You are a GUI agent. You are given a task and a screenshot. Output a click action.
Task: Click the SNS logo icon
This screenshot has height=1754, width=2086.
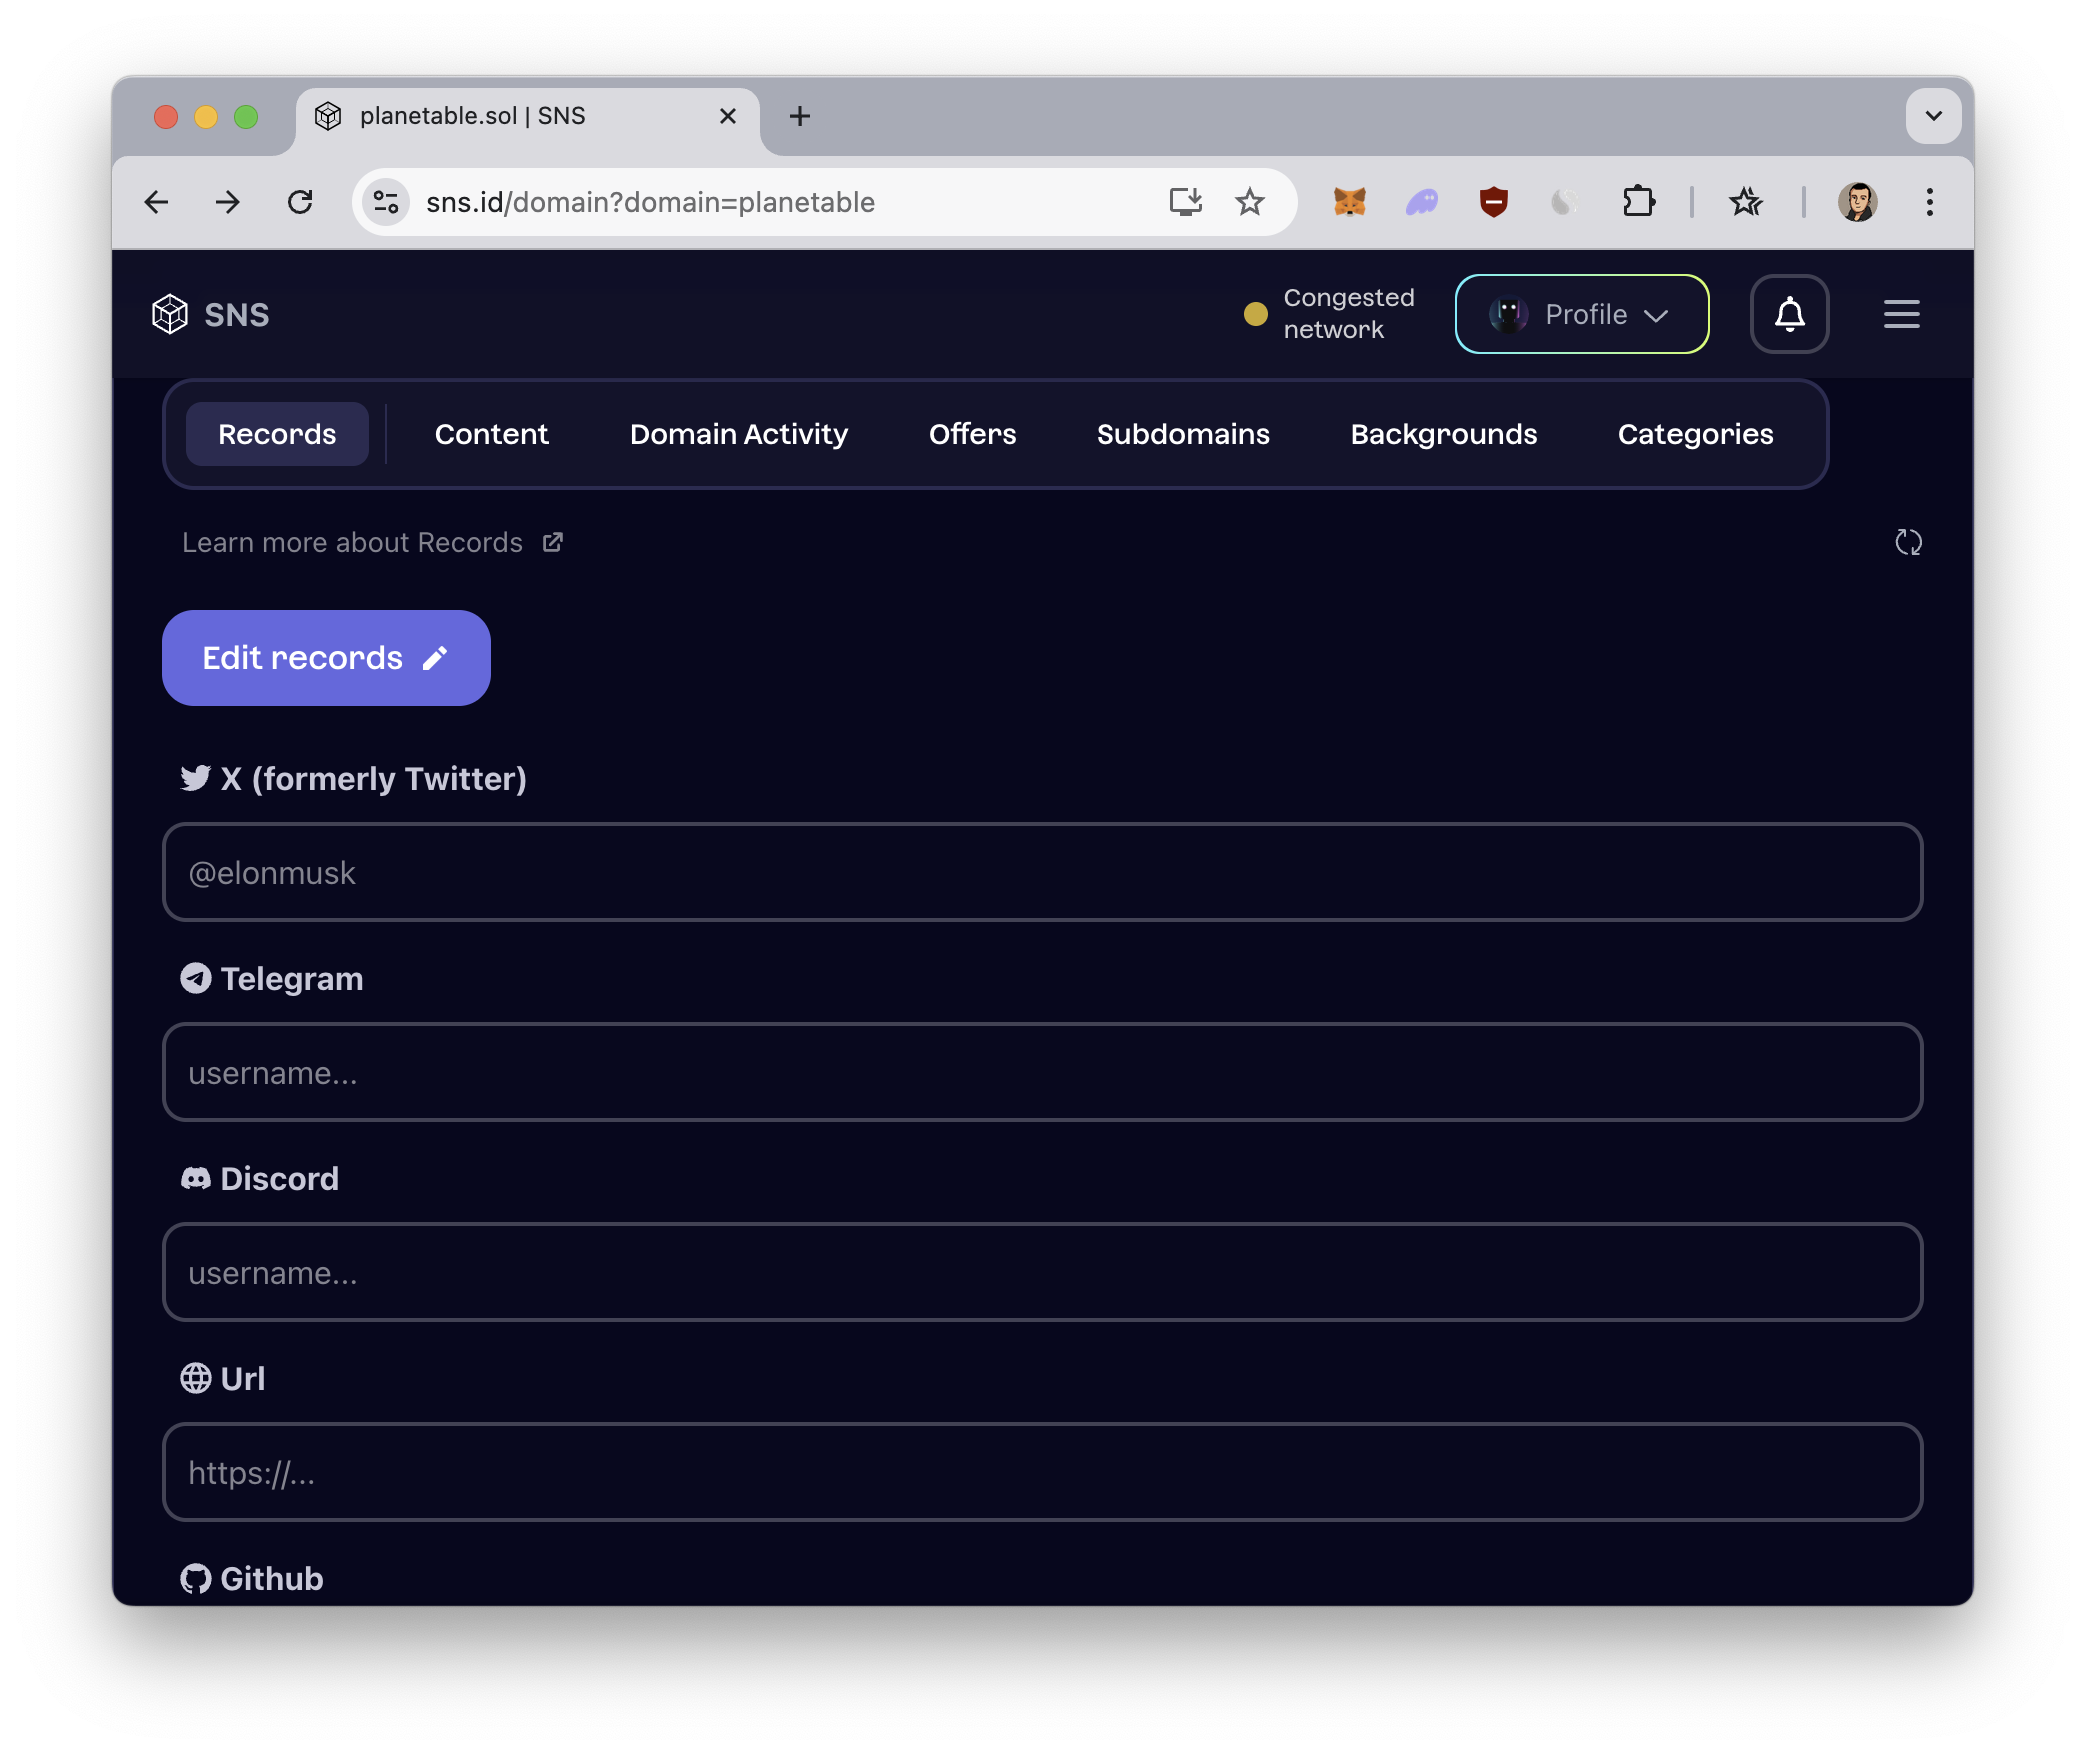172,313
